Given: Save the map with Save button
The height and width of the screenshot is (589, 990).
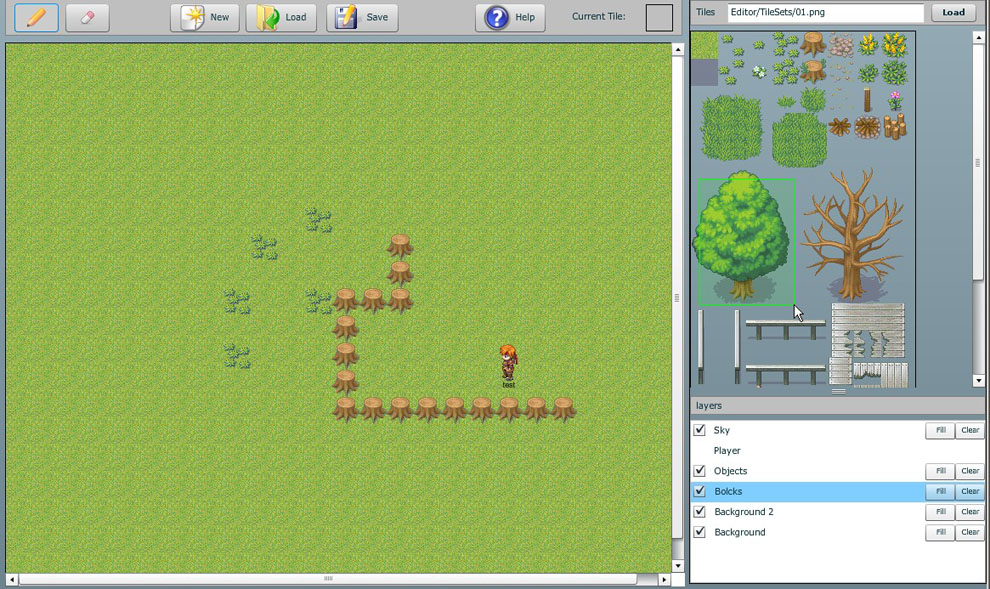Looking at the screenshot, I should [362, 17].
